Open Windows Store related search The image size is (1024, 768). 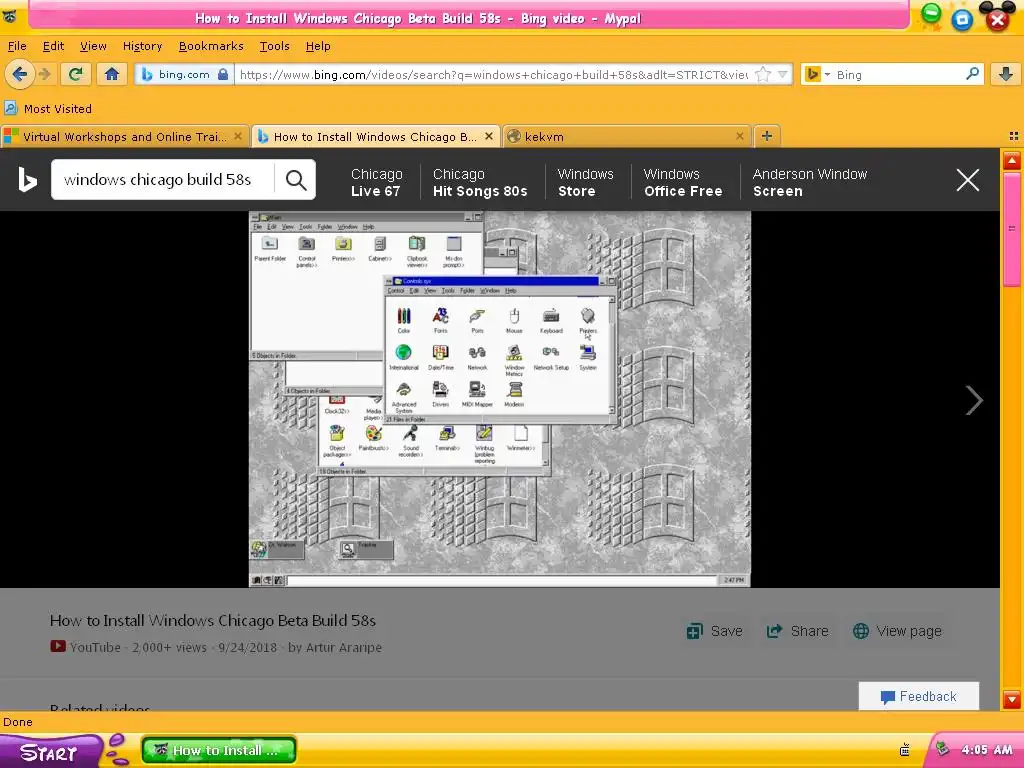click(585, 182)
